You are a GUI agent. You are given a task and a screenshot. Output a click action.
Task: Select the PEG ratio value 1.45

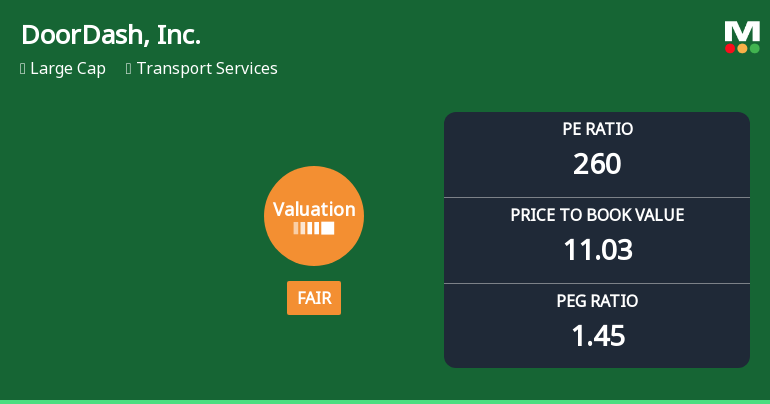(597, 335)
